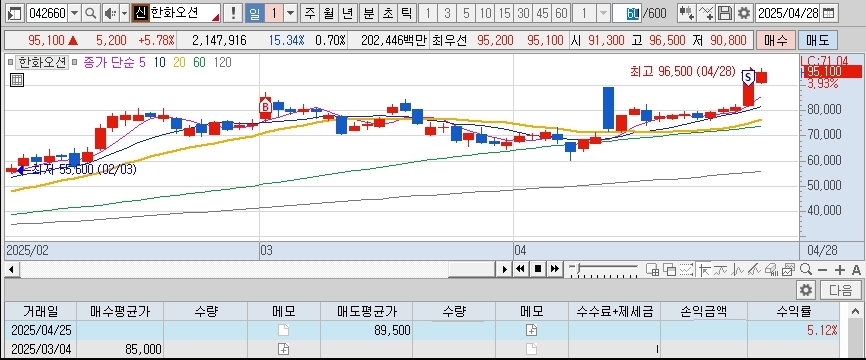Image resolution: width=866 pixels, height=360 pixels.
Task: Click the candle count field showing 60
Action: (627, 13)
